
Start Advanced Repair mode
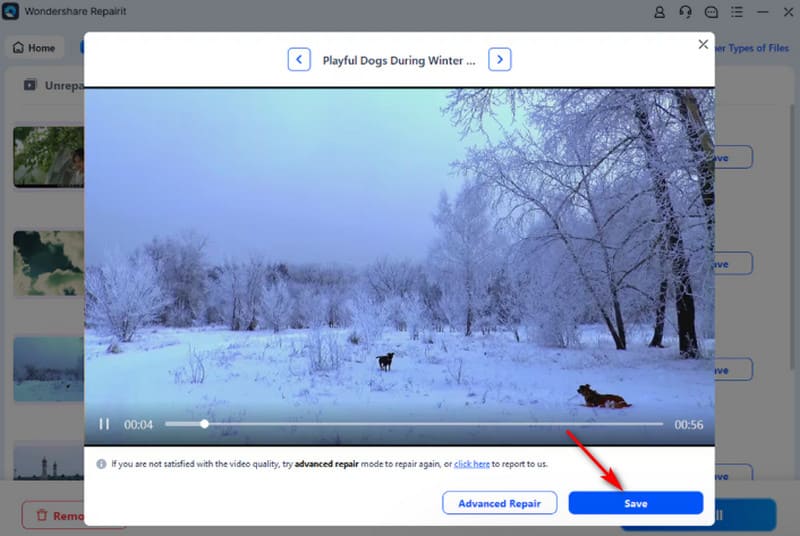pyautogui.click(x=499, y=503)
